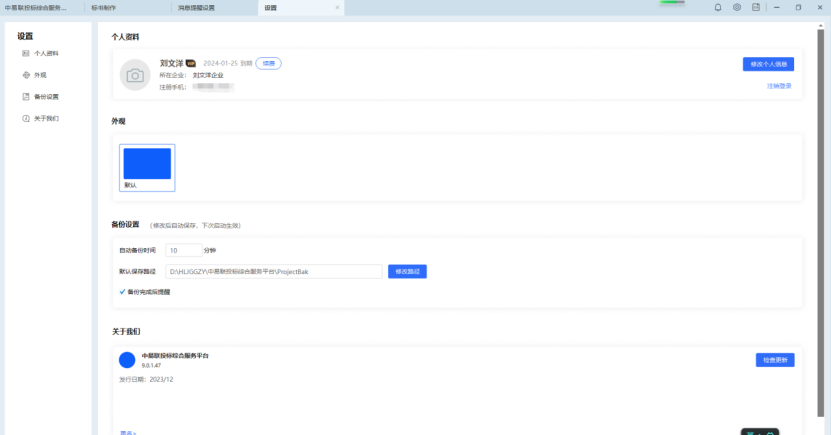Click the 注销登录 link
The image size is (831, 435).
click(x=778, y=86)
